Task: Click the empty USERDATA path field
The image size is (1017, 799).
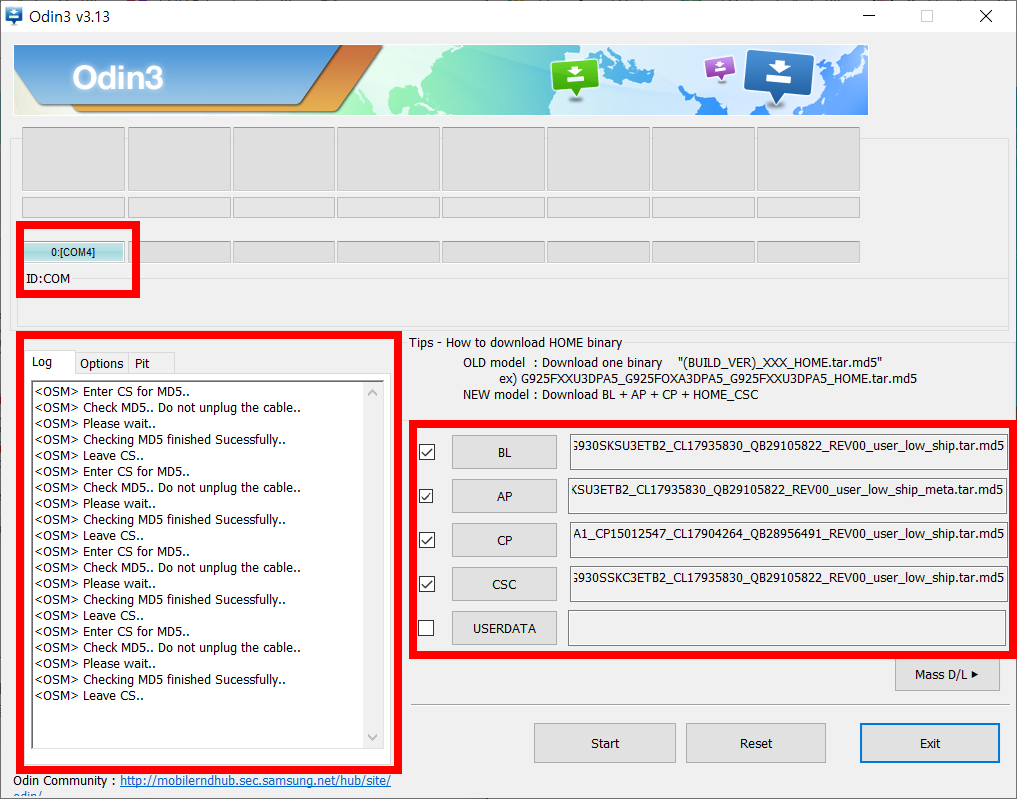Action: pyautogui.click(x=787, y=628)
